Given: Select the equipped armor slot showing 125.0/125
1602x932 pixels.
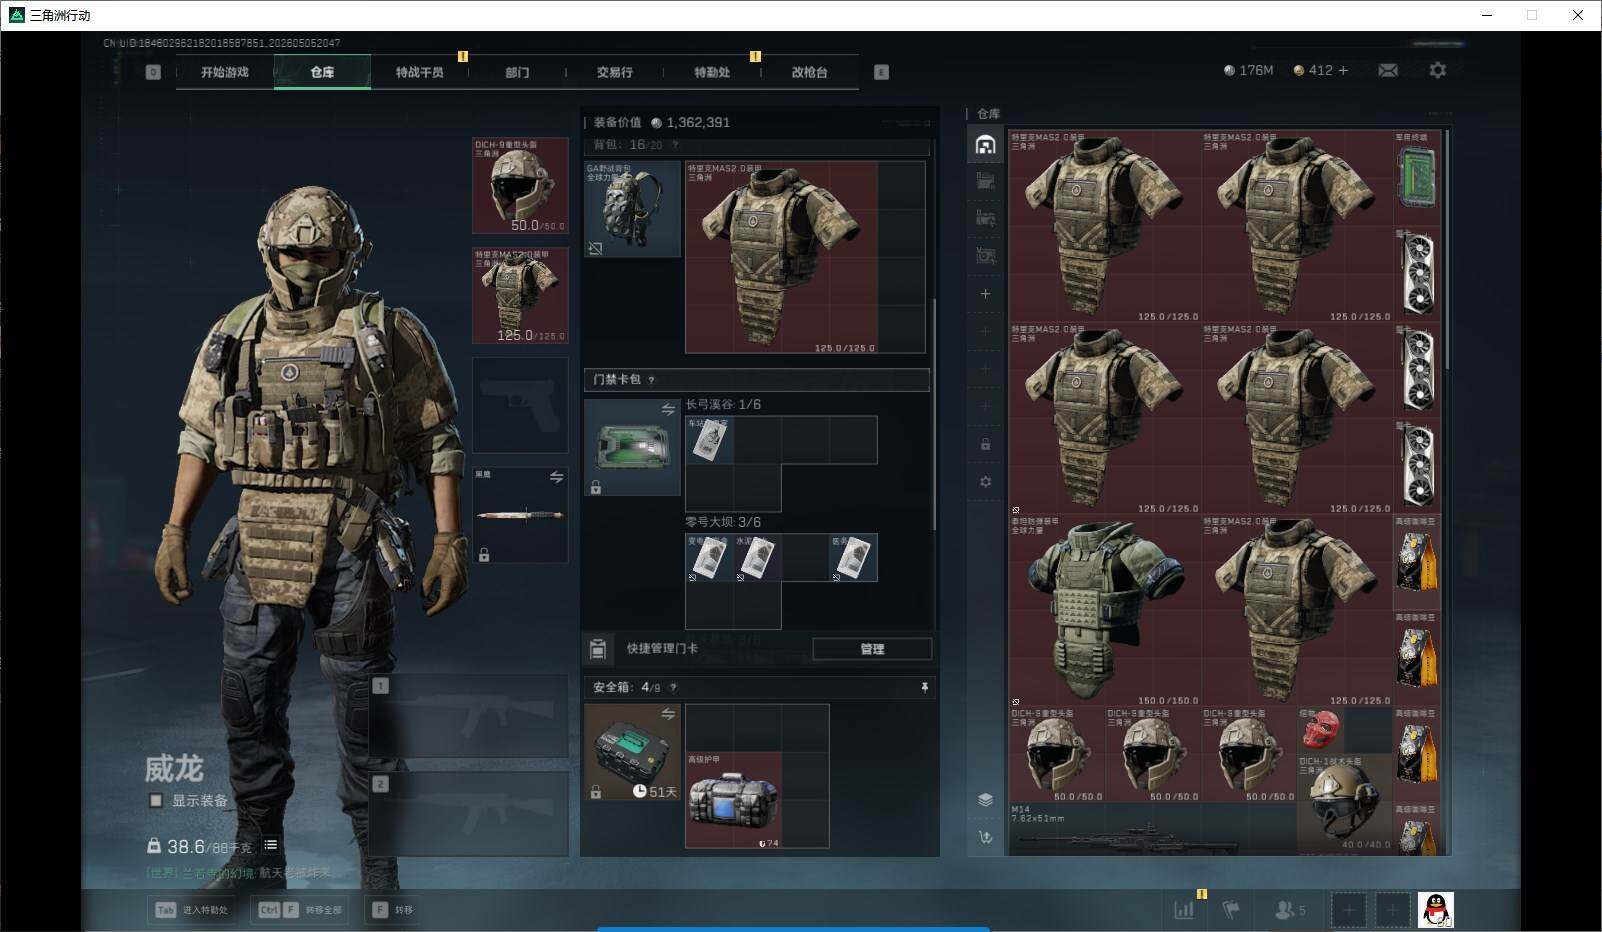Looking at the screenshot, I should 520,295.
